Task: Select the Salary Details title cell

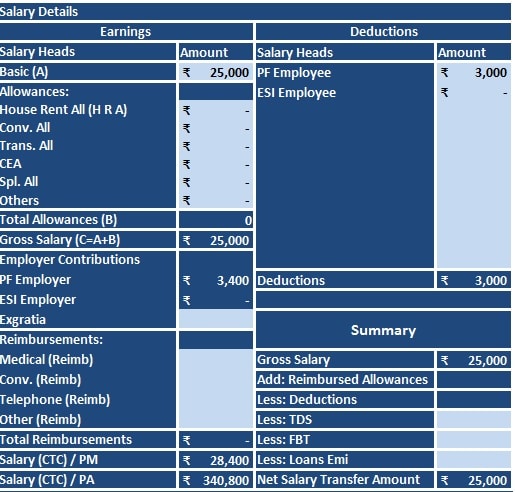Action: [255, 12]
